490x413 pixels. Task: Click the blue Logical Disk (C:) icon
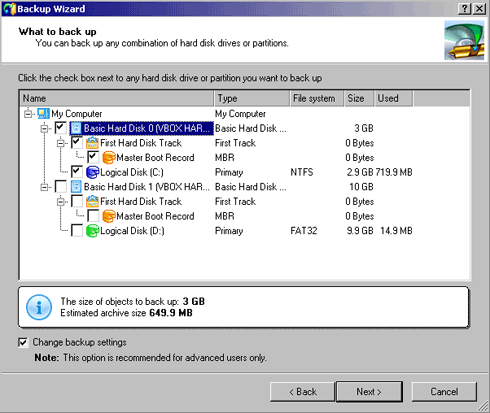(92, 172)
